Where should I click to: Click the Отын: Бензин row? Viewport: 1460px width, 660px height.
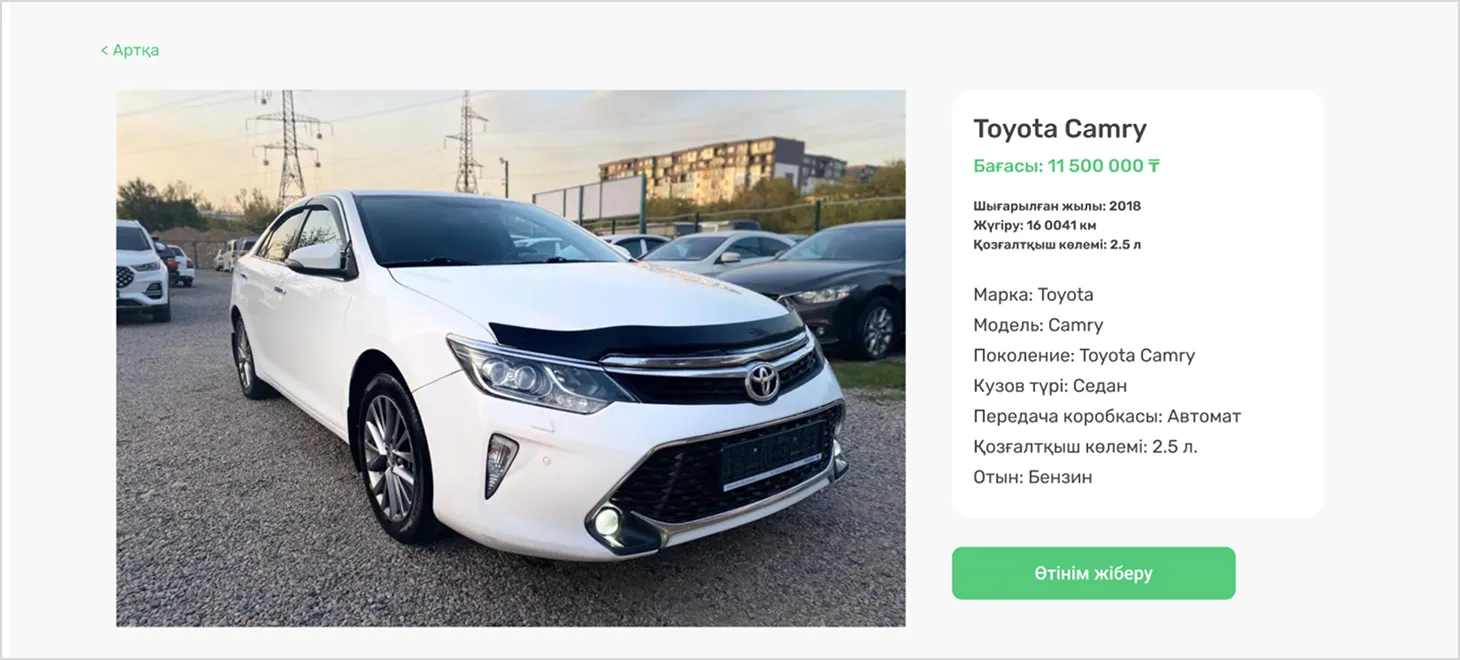(1032, 477)
